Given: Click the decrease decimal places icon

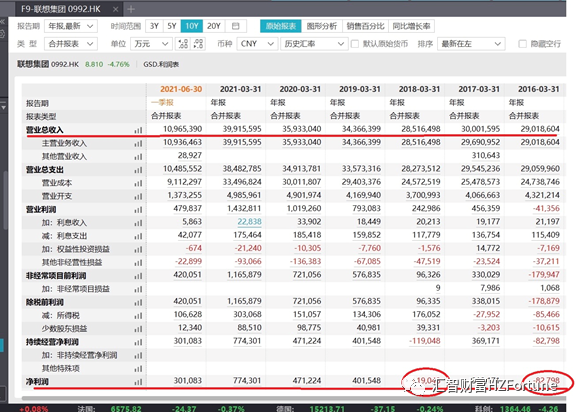Looking at the screenshot, I should [198, 44].
